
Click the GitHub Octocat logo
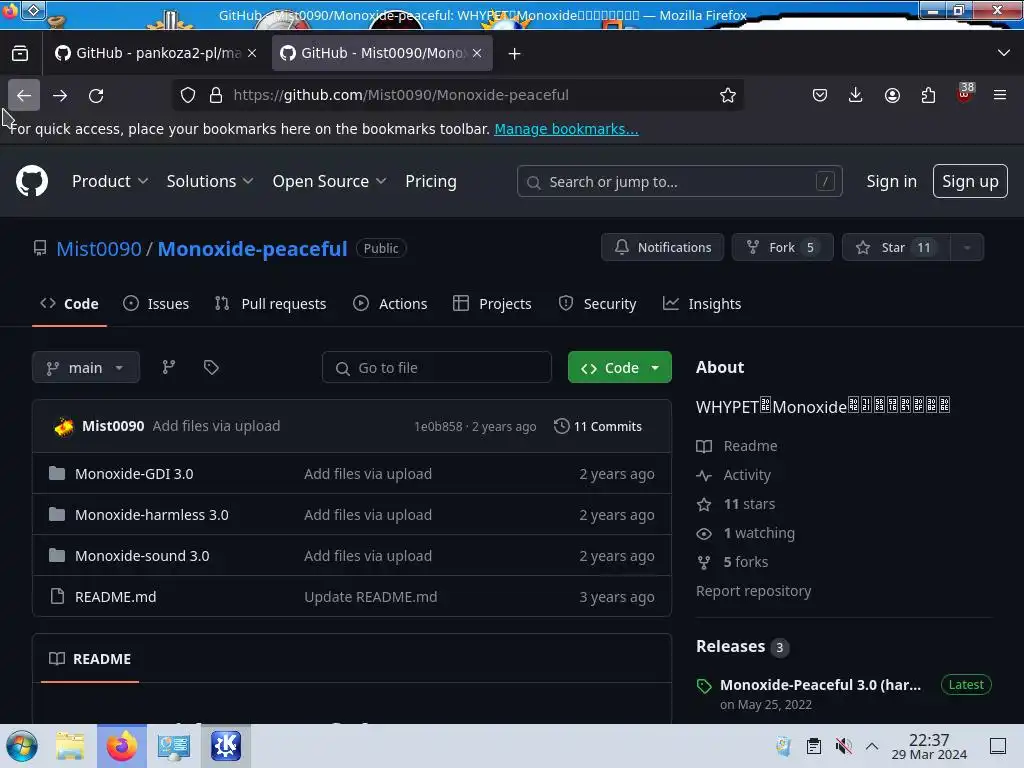(x=32, y=181)
